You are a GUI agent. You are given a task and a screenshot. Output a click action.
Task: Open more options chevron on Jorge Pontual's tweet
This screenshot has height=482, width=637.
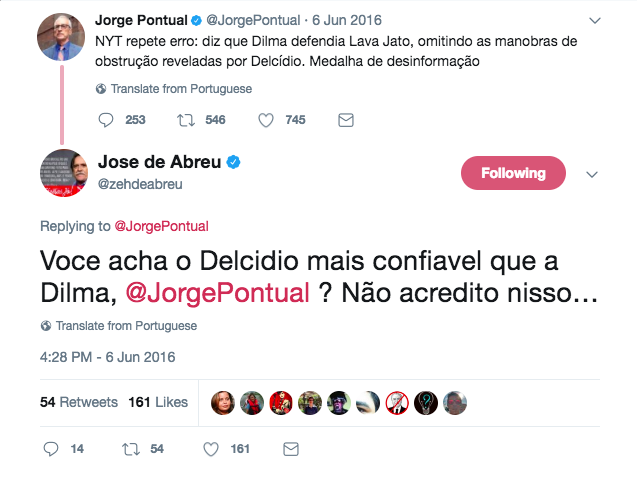click(595, 19)
